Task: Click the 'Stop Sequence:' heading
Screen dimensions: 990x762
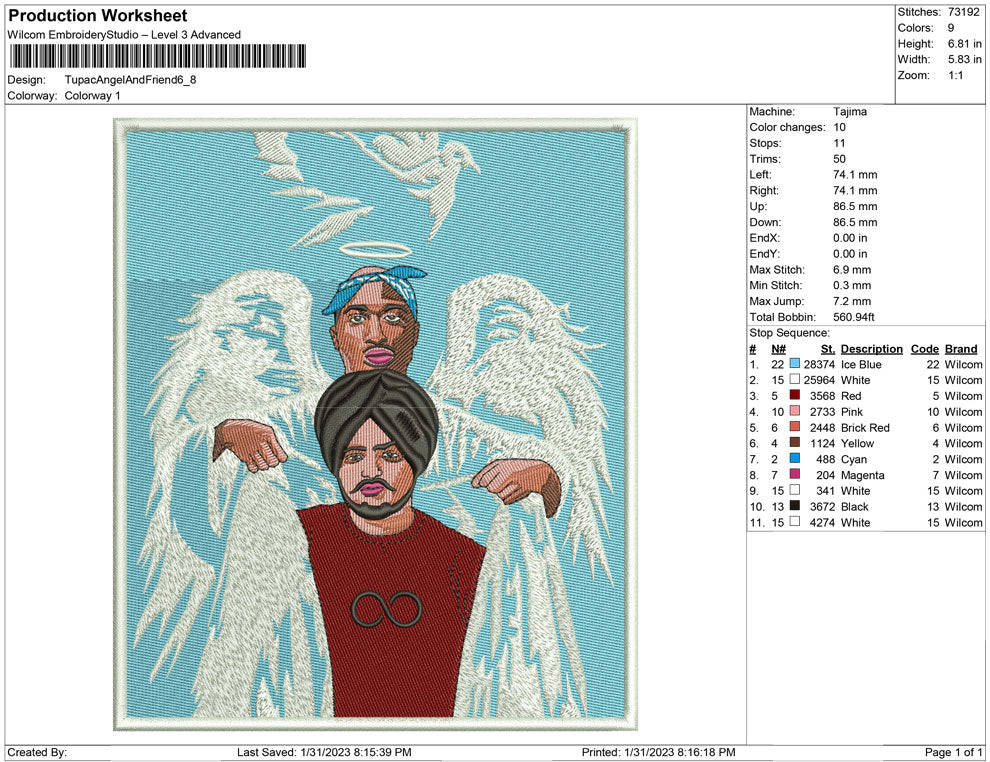Action: click(789, 333)
